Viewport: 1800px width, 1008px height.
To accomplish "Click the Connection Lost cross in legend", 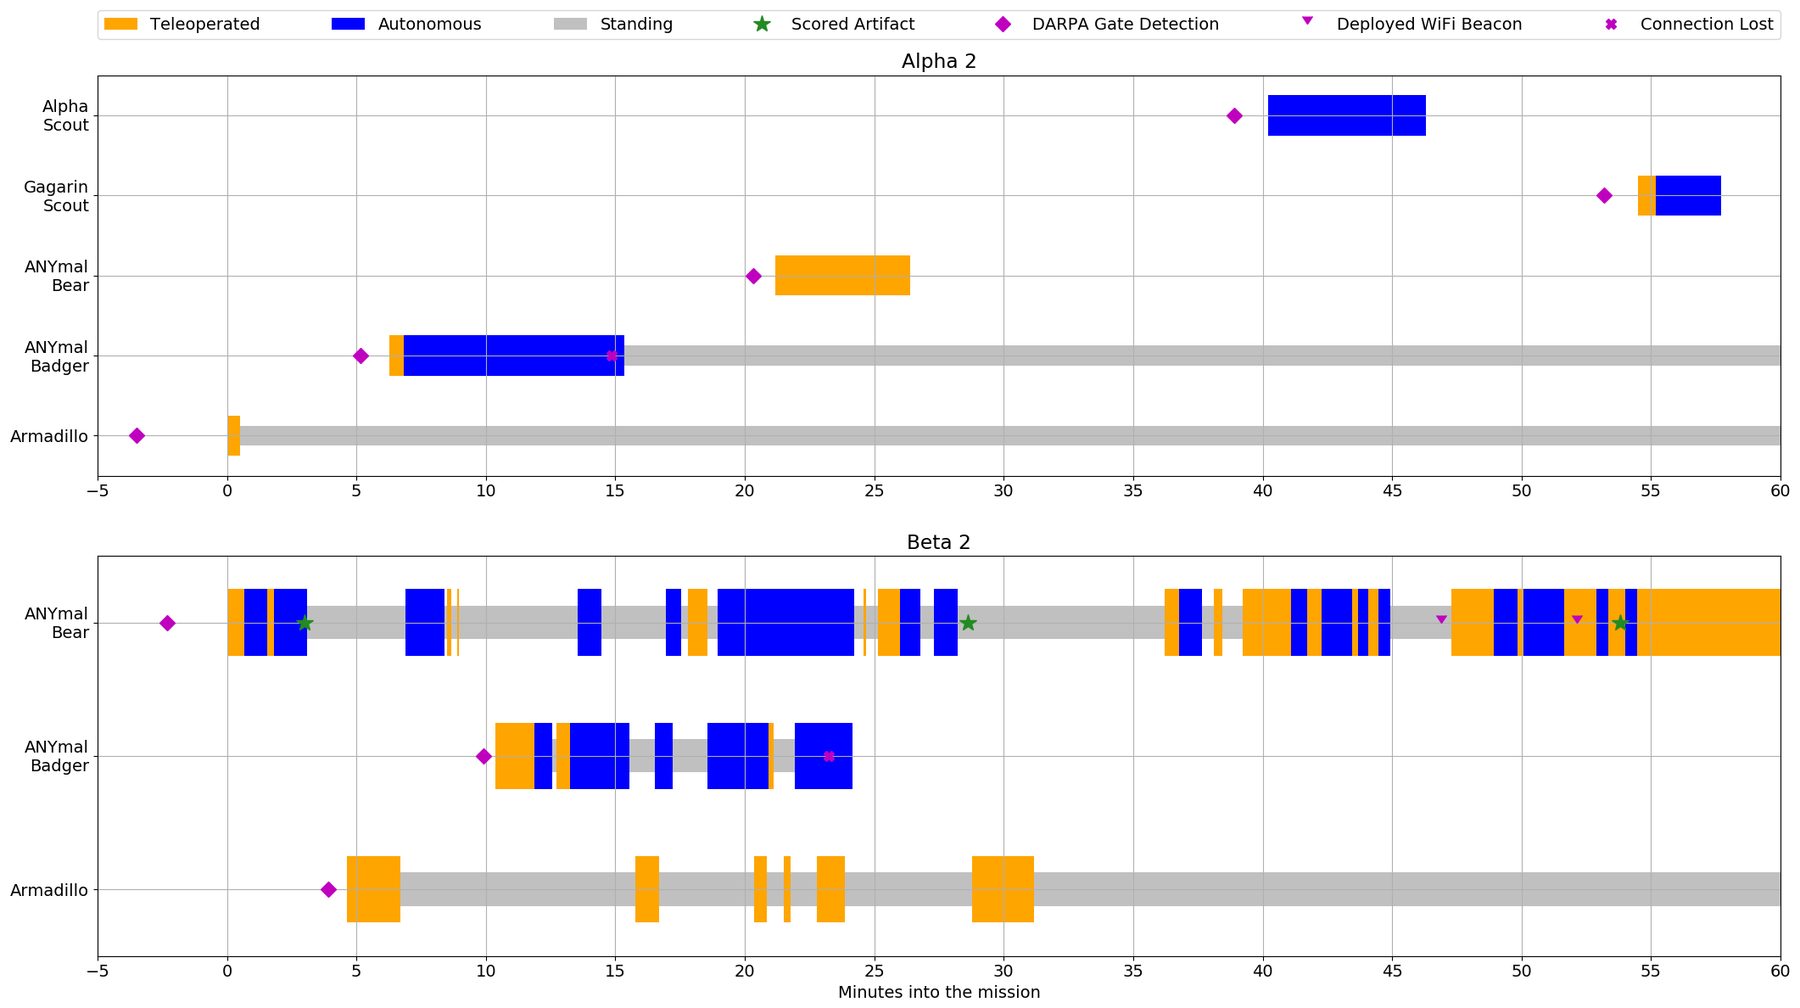I will point(1611,24).
